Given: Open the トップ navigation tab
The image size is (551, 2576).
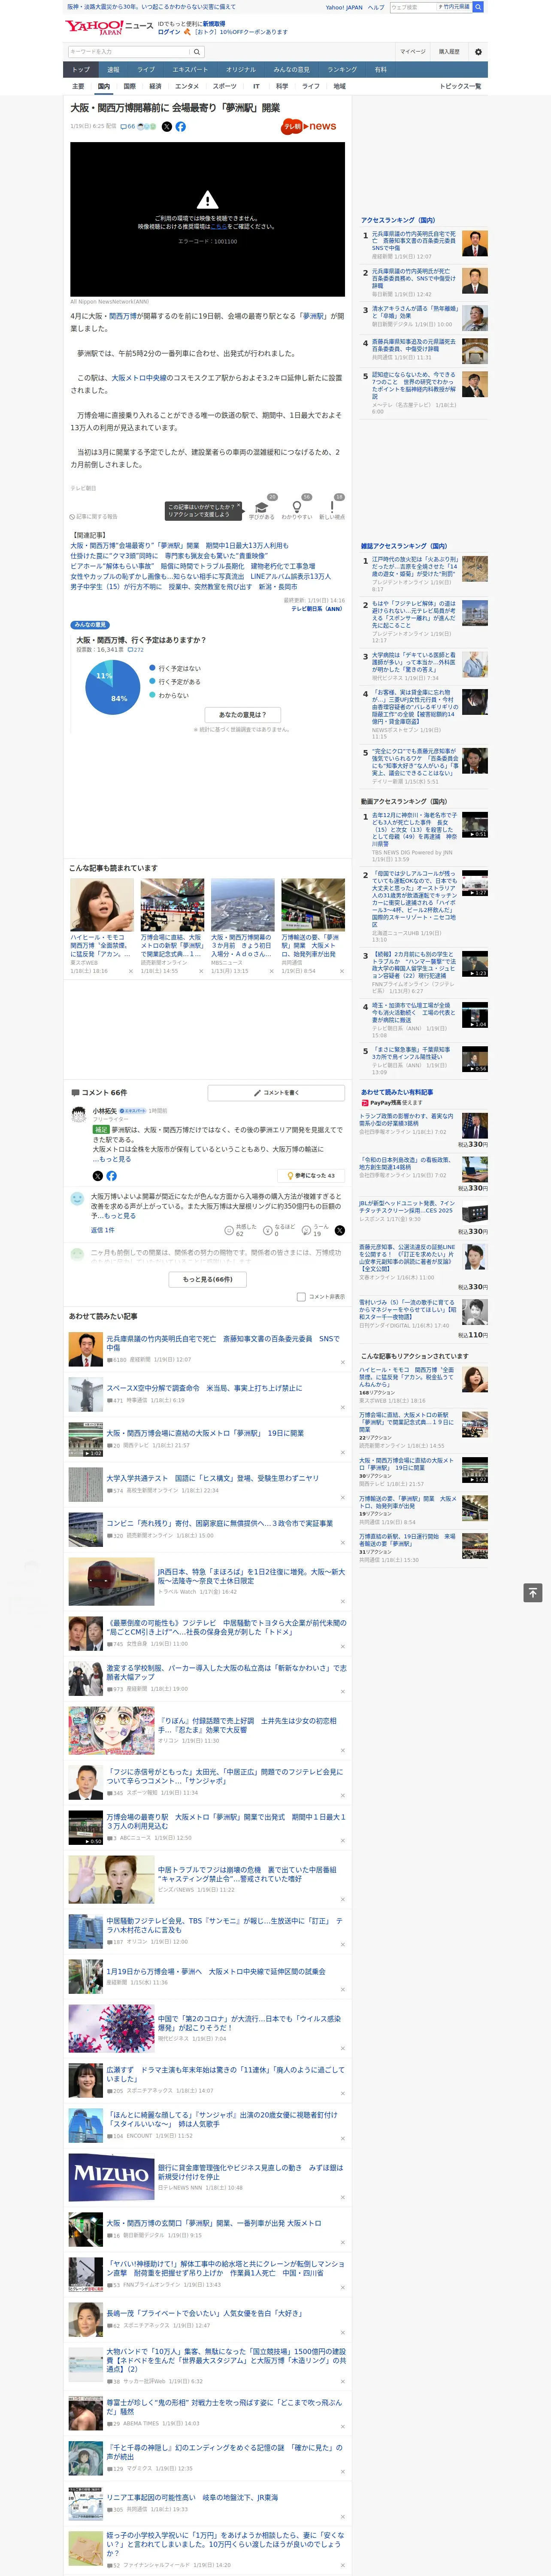Looking at the screenshot, I should click(x=81, y=70).
